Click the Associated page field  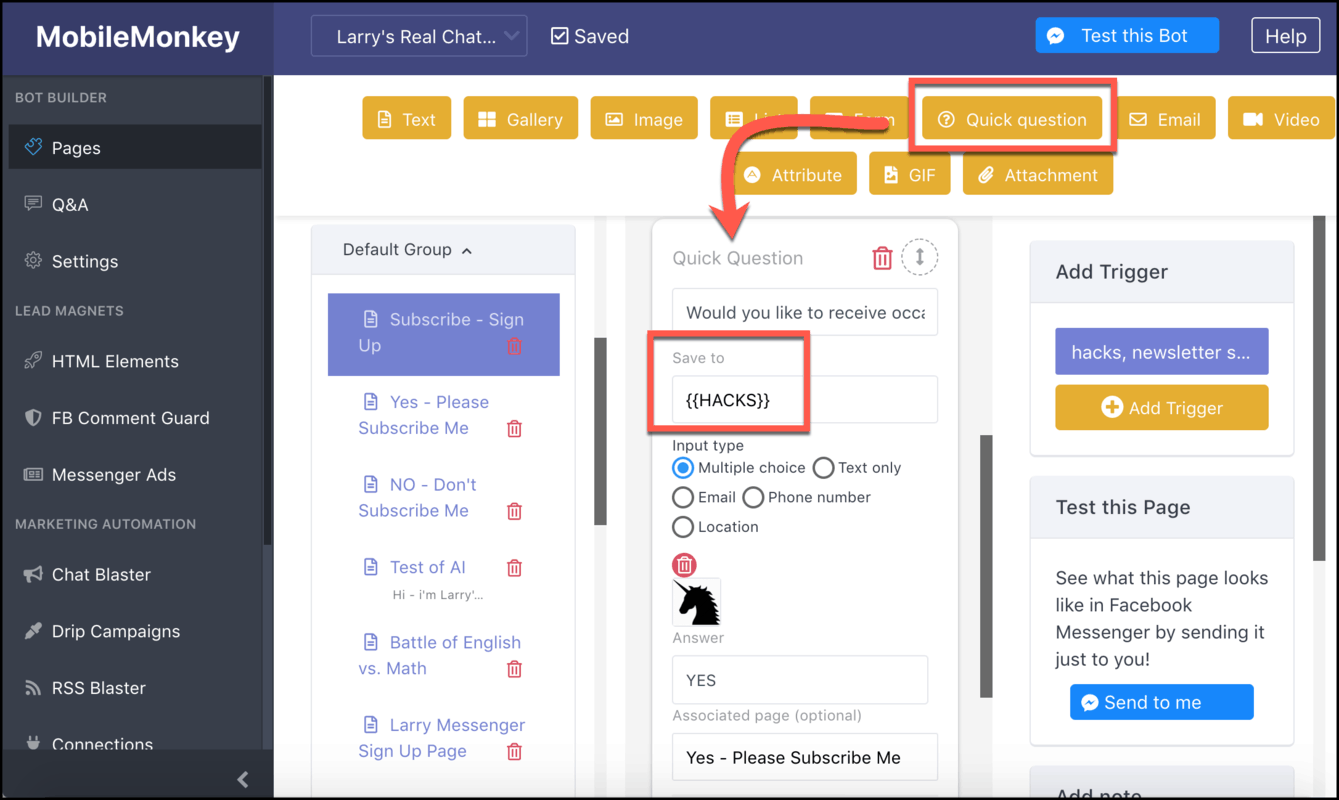(x=805, y=757)
